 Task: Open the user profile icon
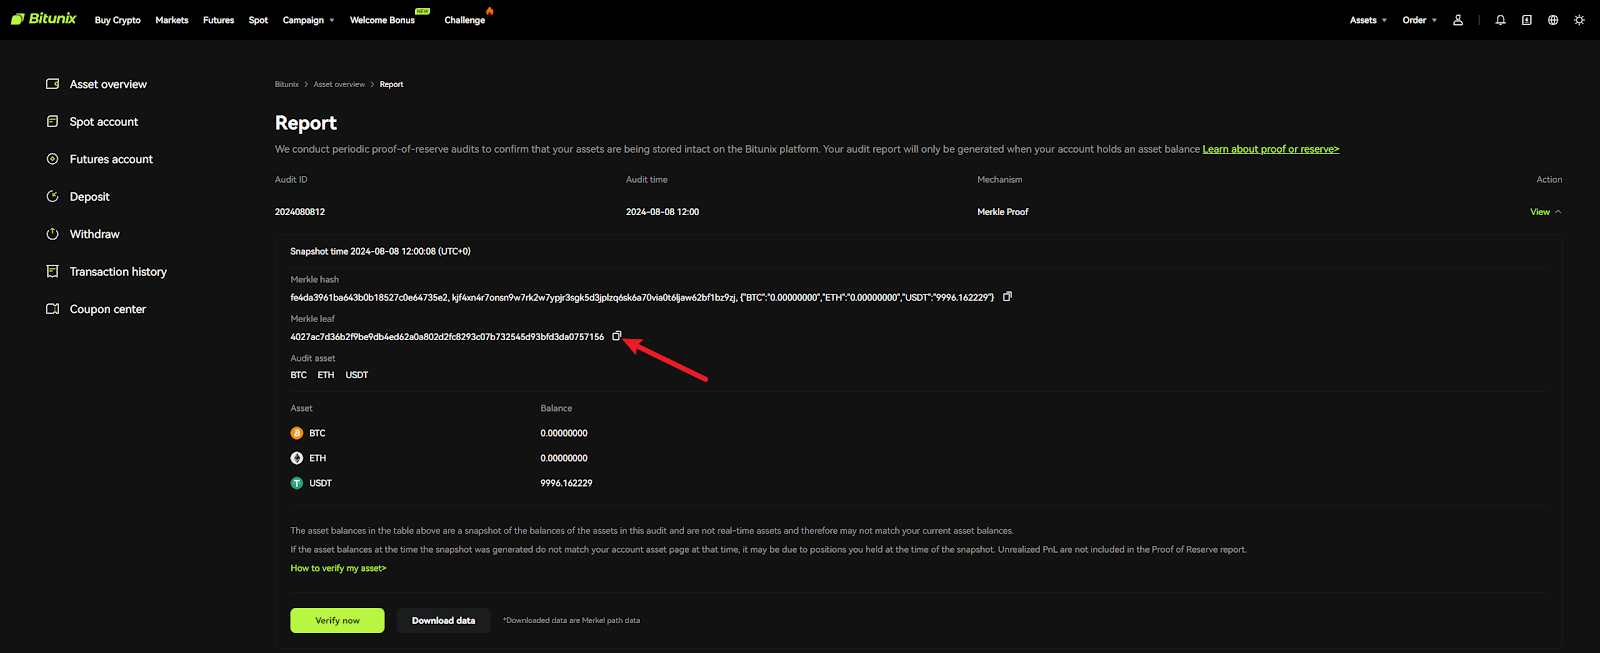(x=1458, y=20)
